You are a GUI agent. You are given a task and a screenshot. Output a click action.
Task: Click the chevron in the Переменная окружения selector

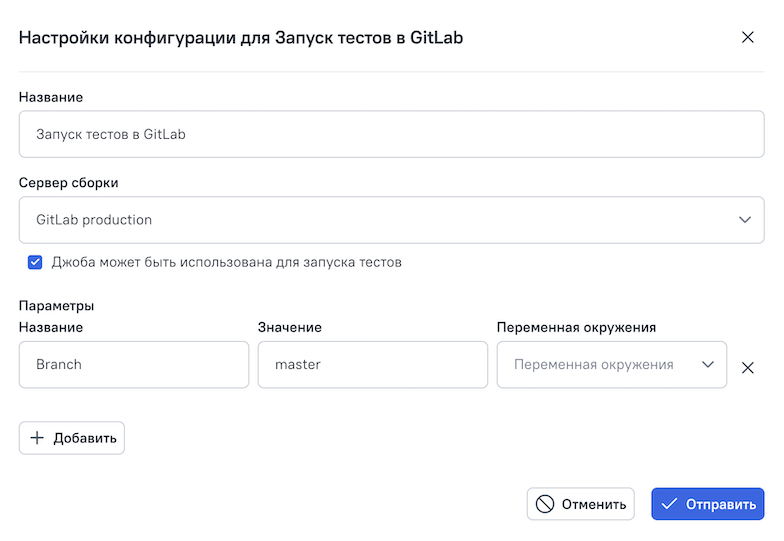point(708,365)
